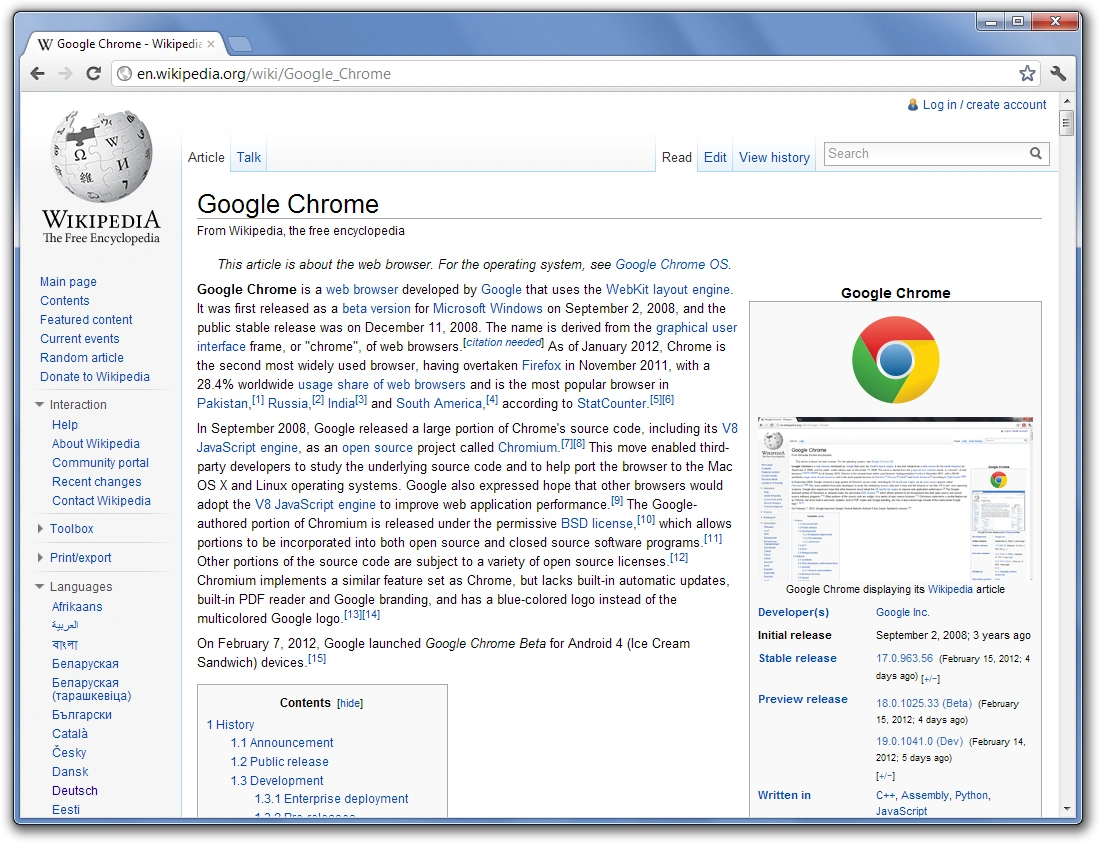Toggle the stable release version history [+/-]
Viewport: 1101px width, 844px height.
(x=929, y=677)
